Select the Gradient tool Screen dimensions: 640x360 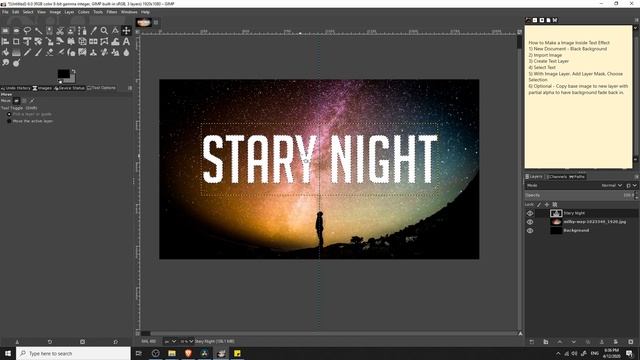coord(16,52)
